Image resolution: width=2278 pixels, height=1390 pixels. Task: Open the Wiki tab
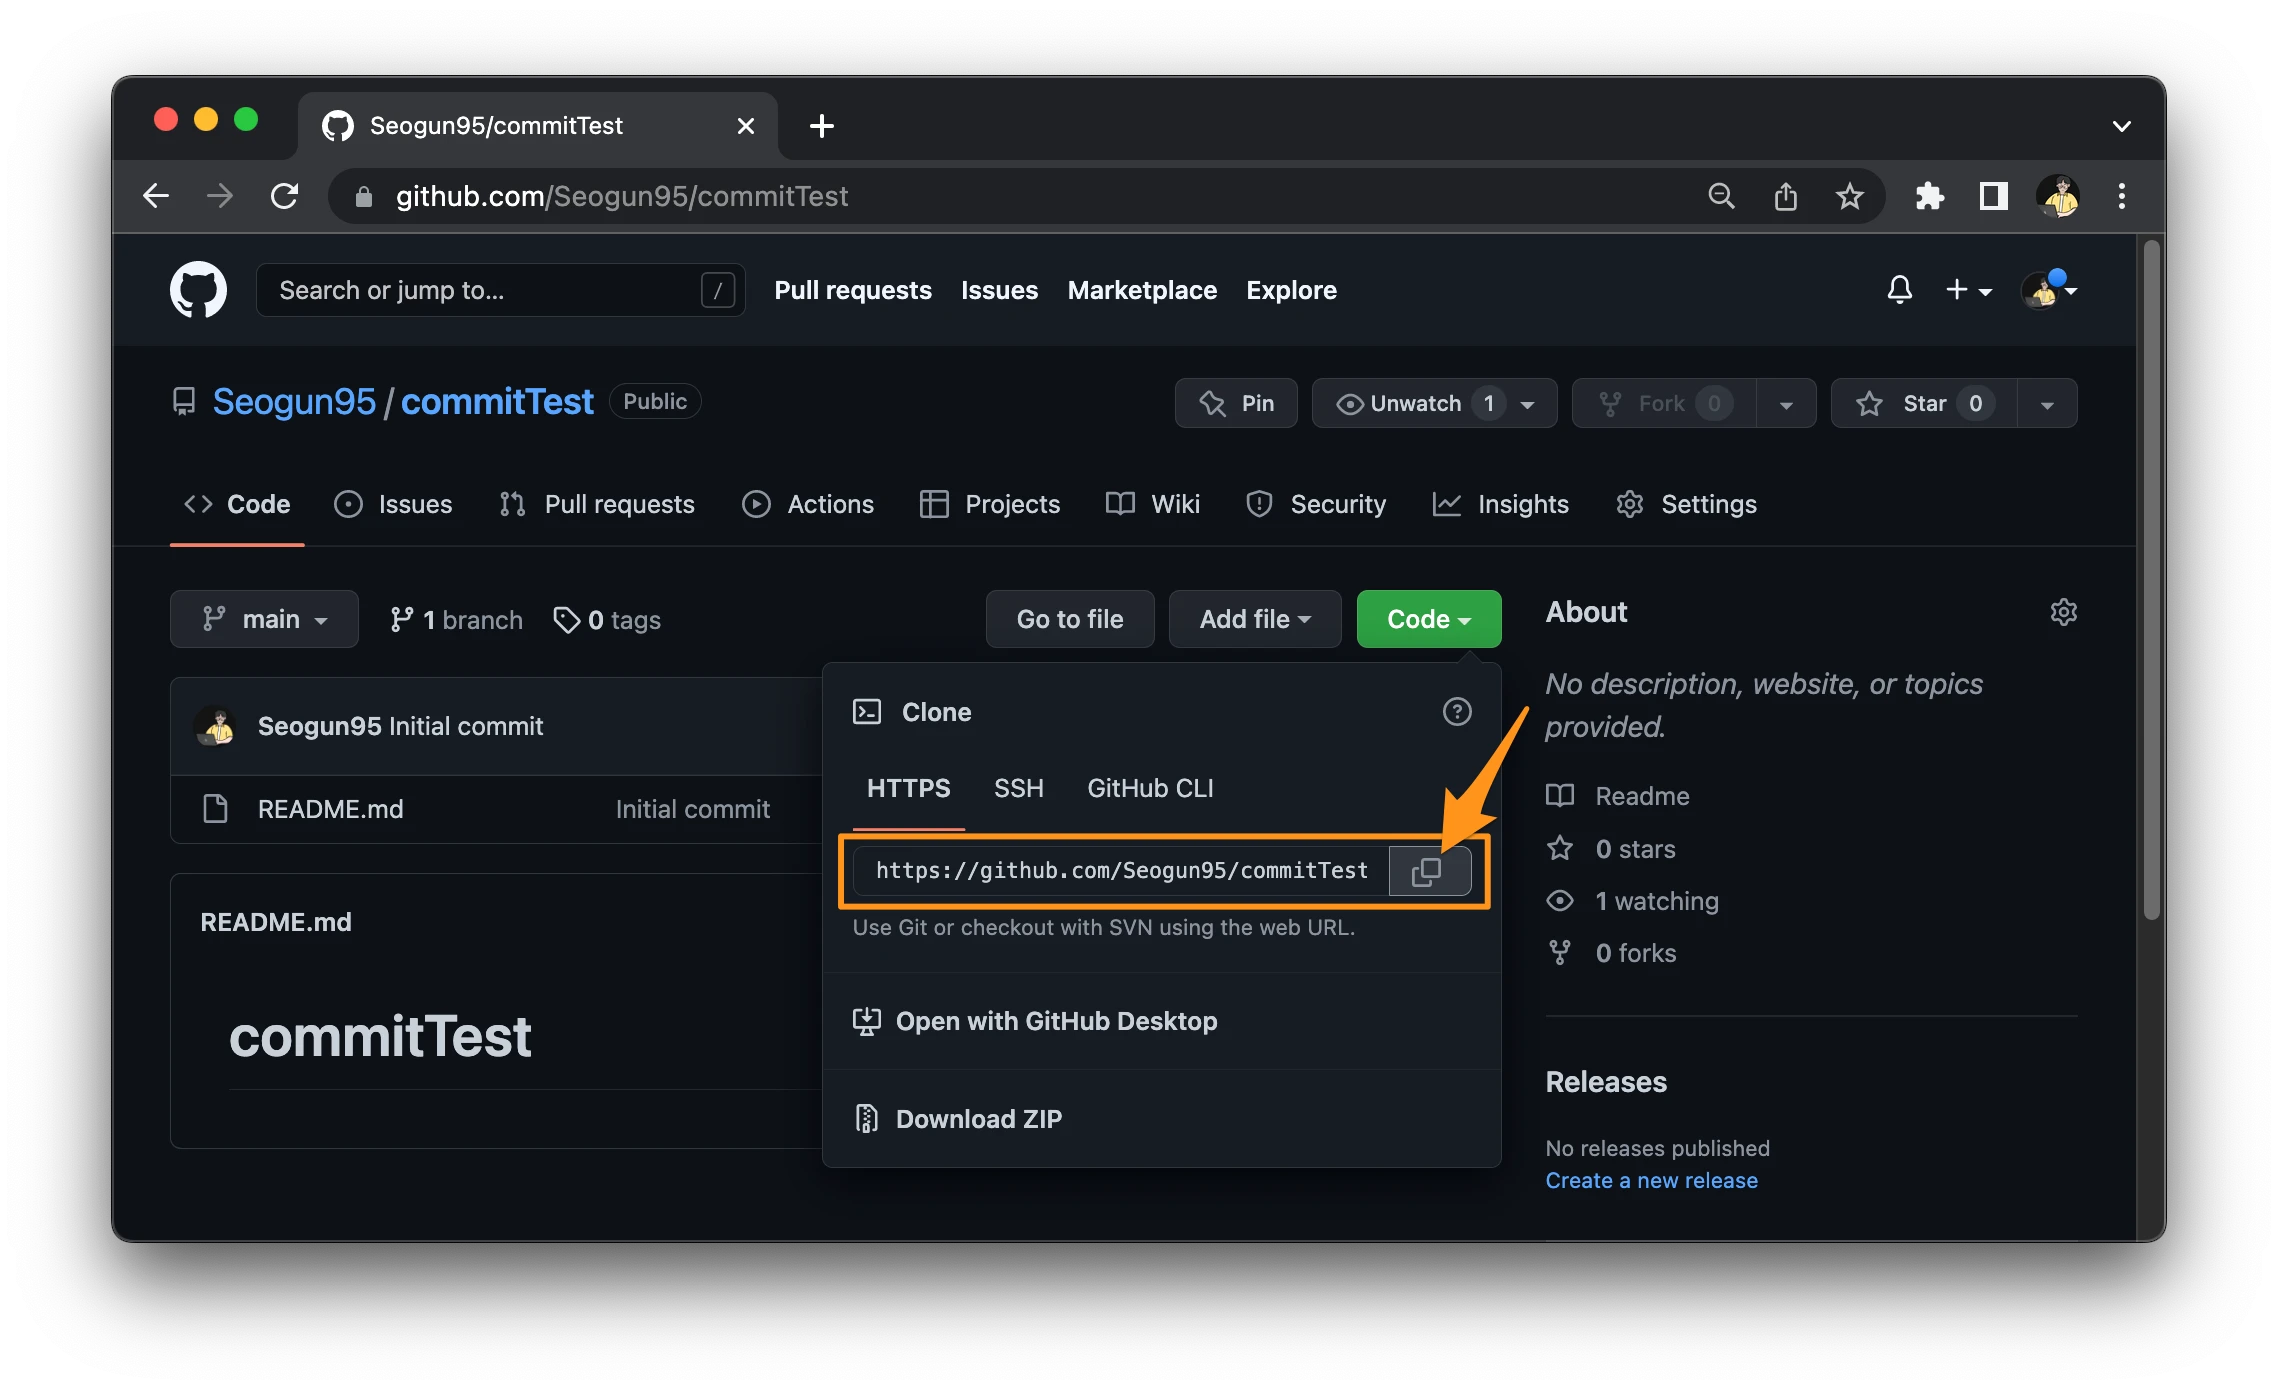pyautogui.click(x=1153, y=504)
